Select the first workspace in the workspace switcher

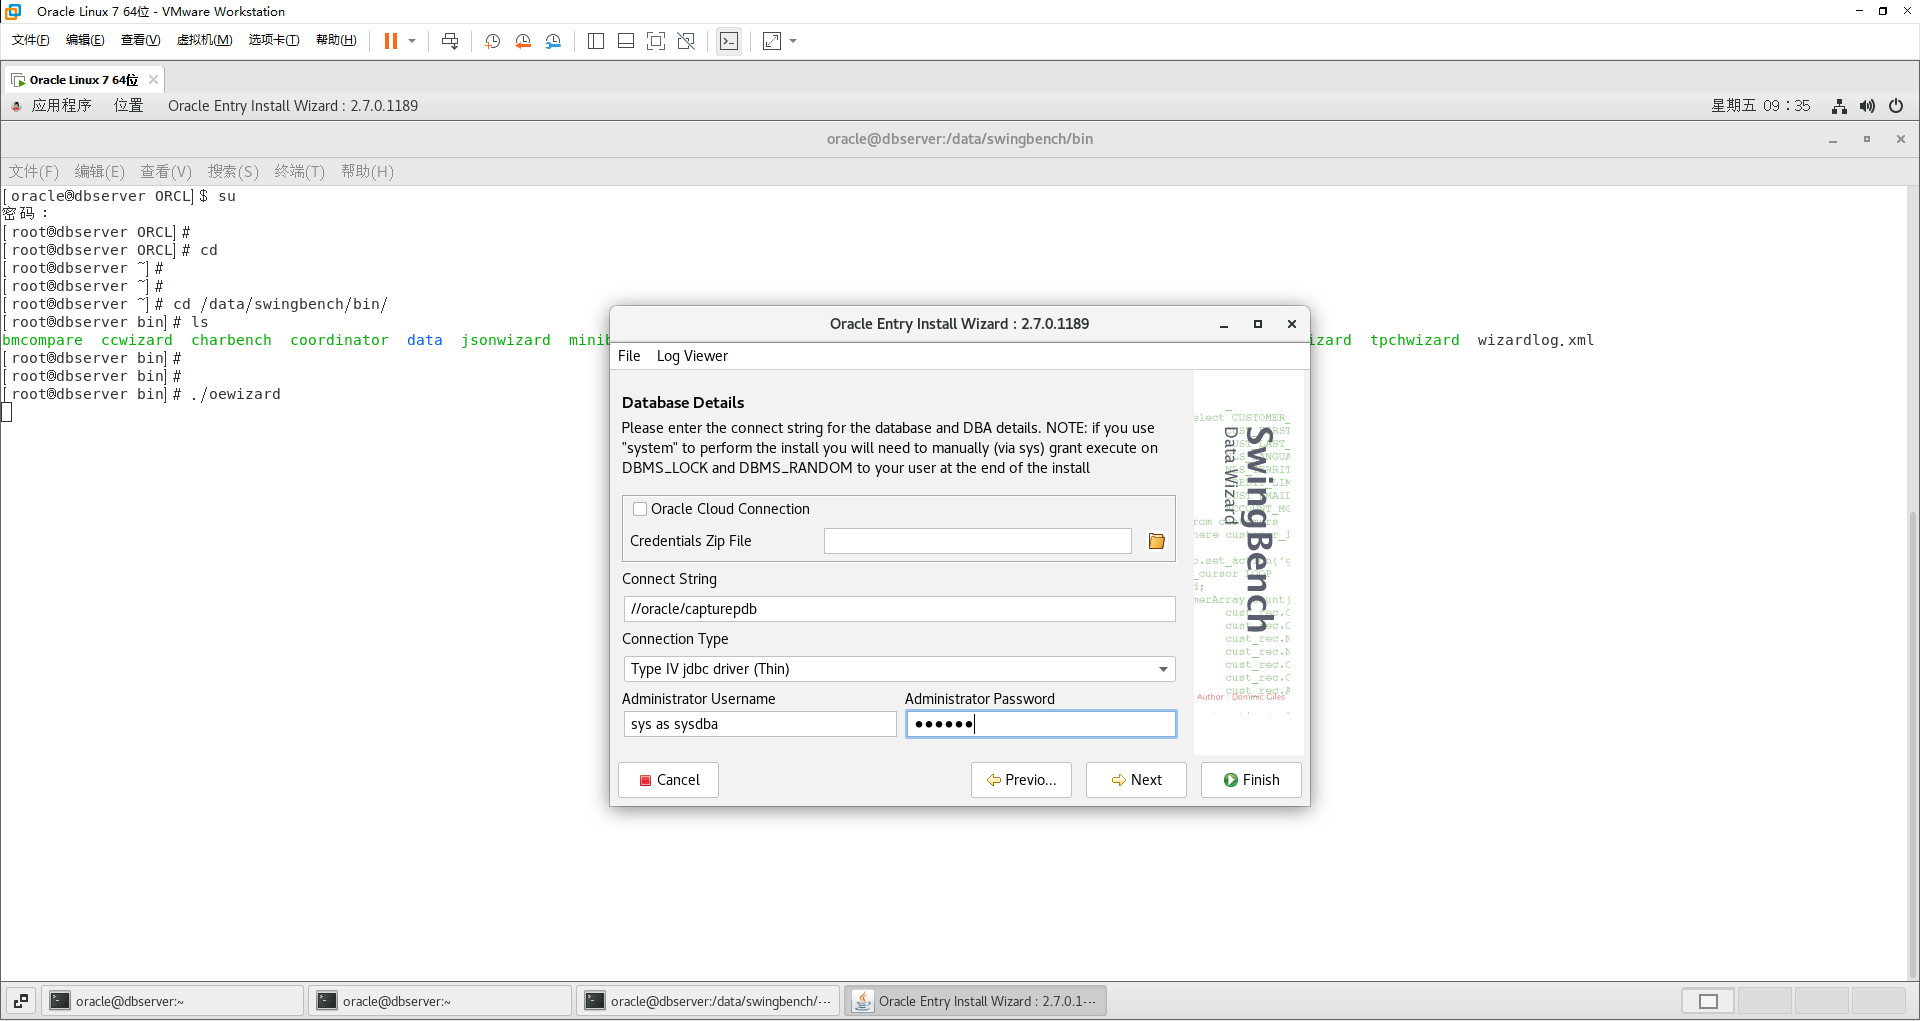coord(1708,1001)
